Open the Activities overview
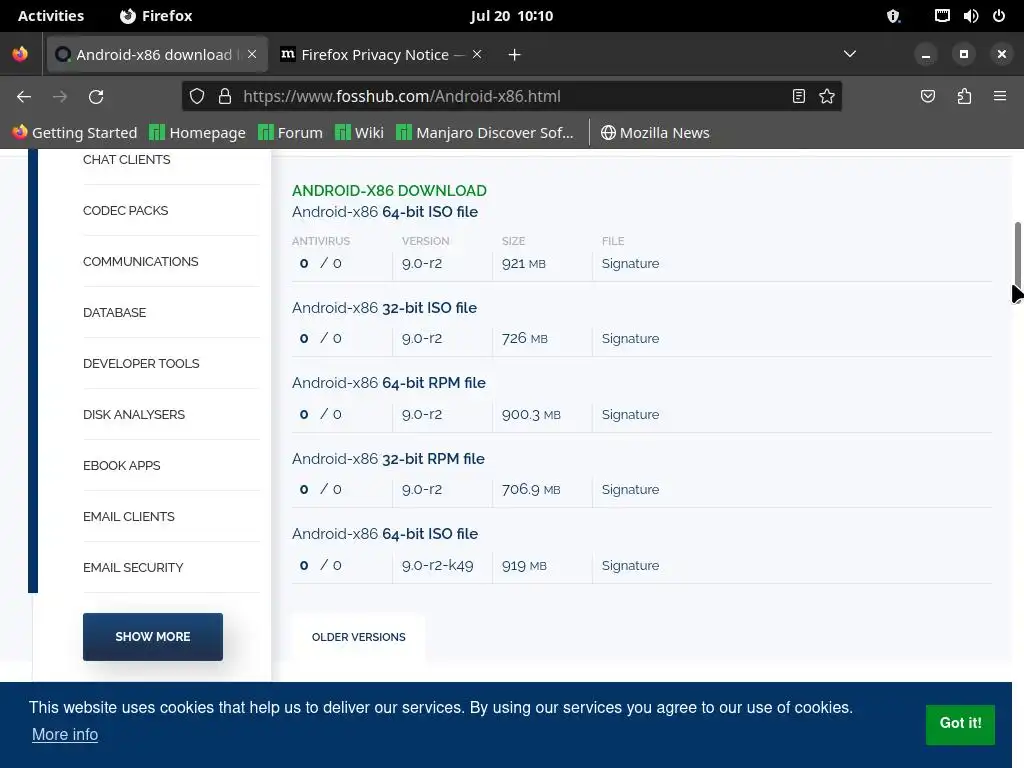The height and width of the screenshot is (768, 1024). 51,16
